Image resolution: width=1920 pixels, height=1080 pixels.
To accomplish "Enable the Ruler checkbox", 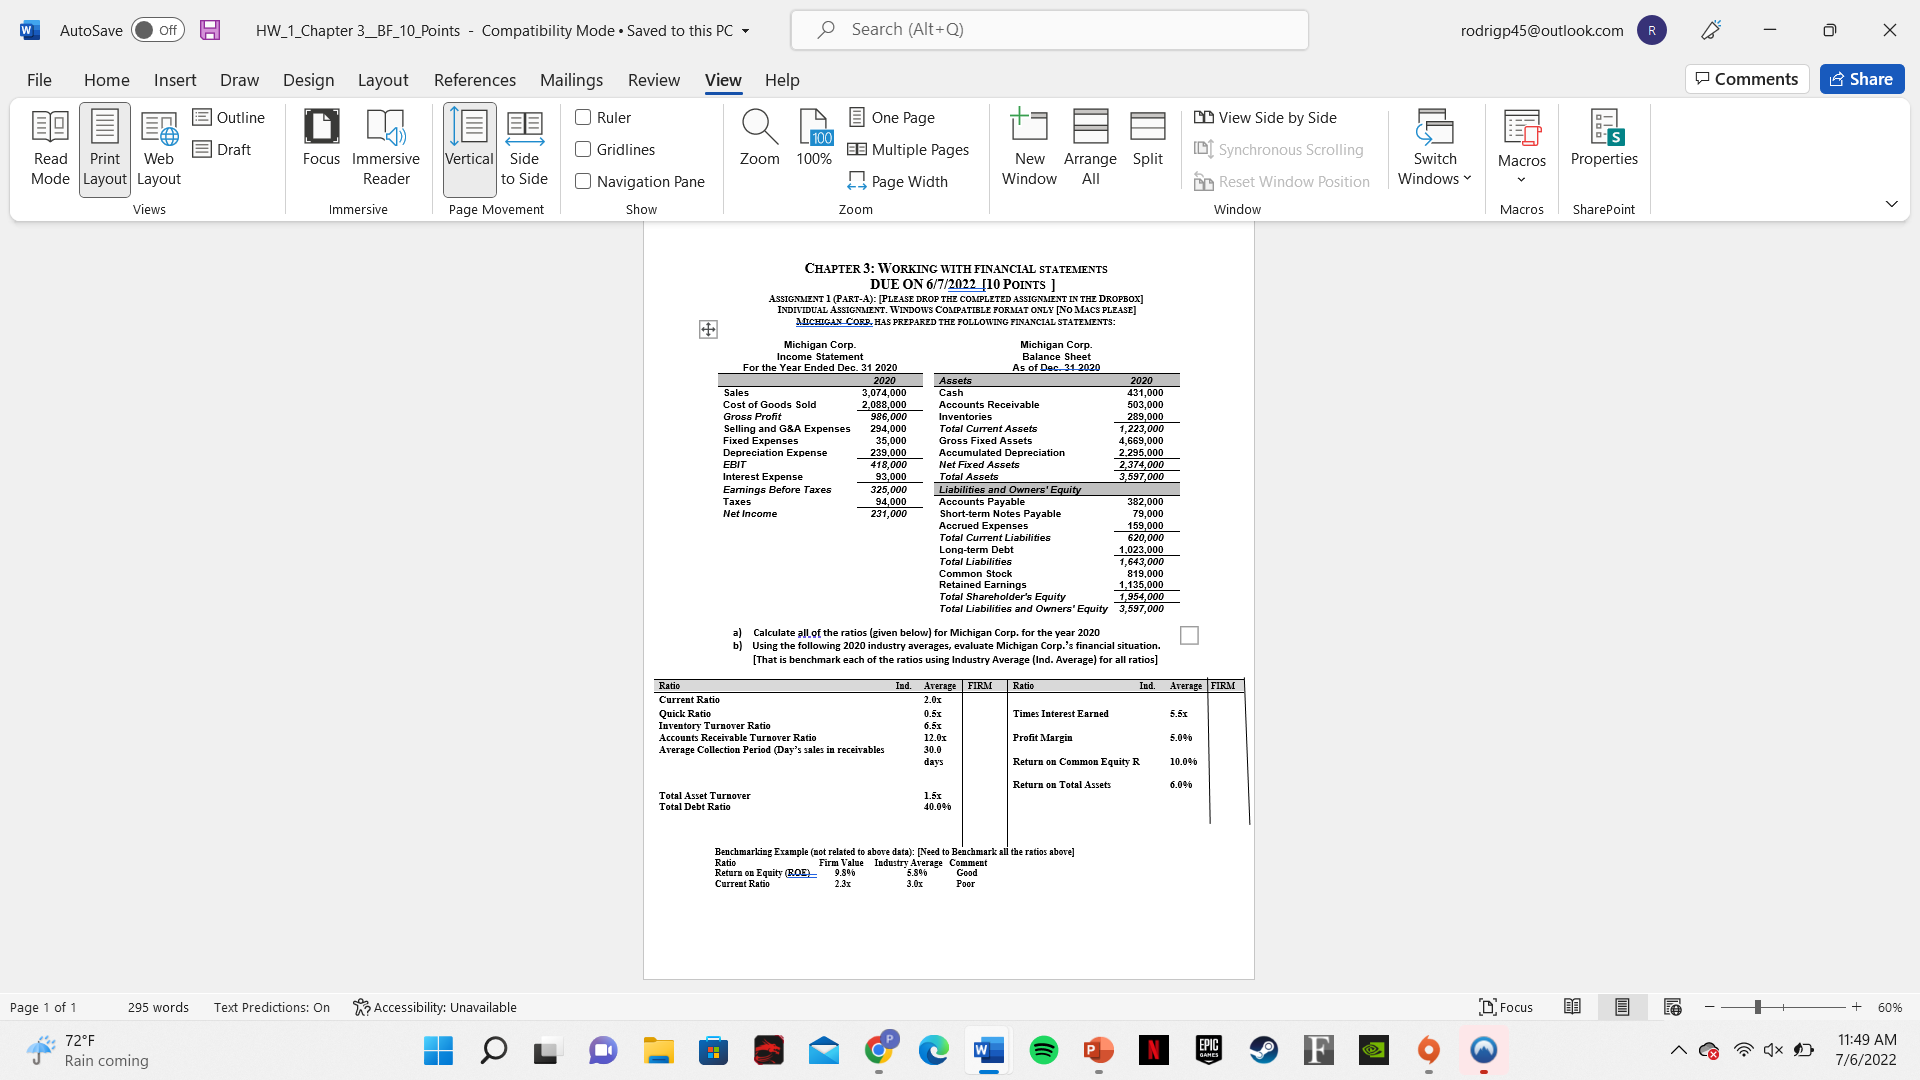I will pos(583,118).
